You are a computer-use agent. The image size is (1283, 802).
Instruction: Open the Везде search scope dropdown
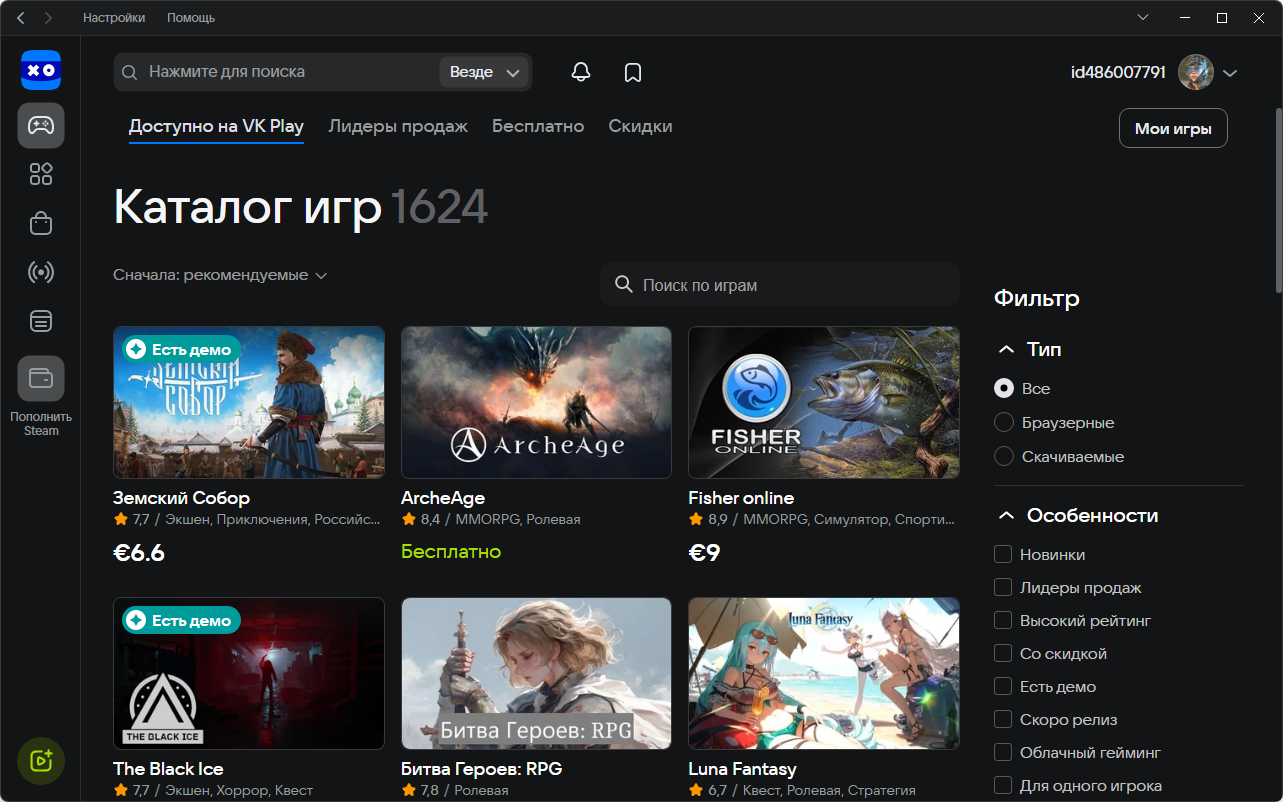(484, 71)
